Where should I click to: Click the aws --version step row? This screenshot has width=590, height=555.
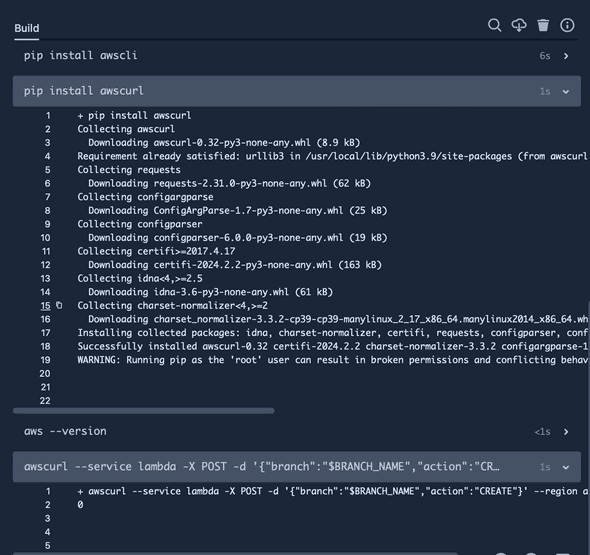coord(297,431)
